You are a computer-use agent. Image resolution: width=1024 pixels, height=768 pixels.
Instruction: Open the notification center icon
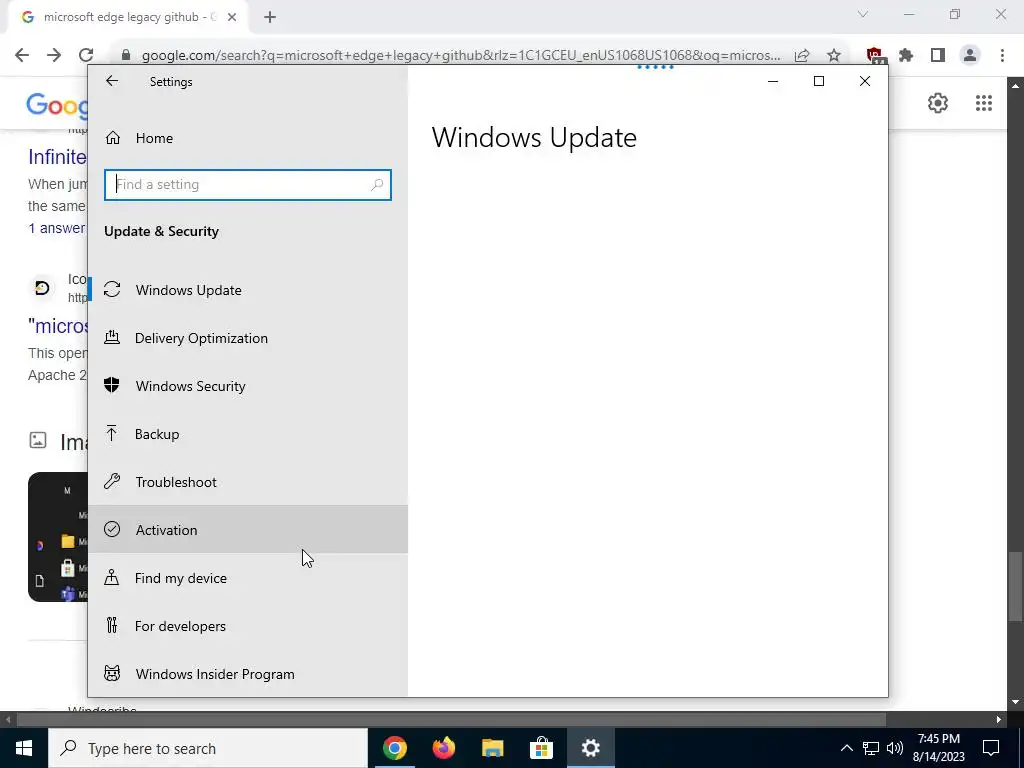[991, 748]
